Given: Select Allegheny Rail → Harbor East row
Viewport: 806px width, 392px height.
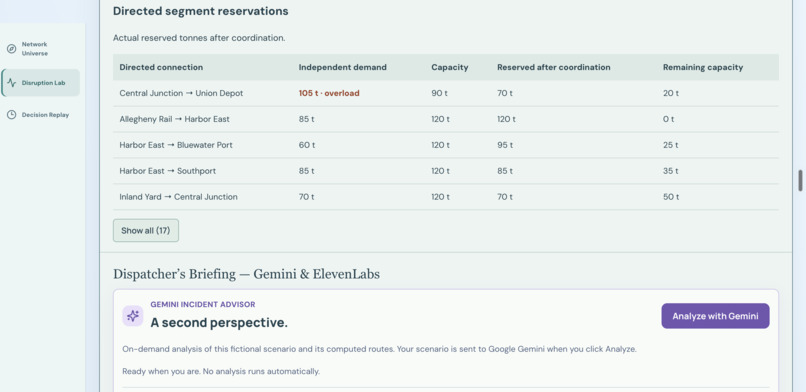Looking at the screenshot, I should (x=446, y=119).
